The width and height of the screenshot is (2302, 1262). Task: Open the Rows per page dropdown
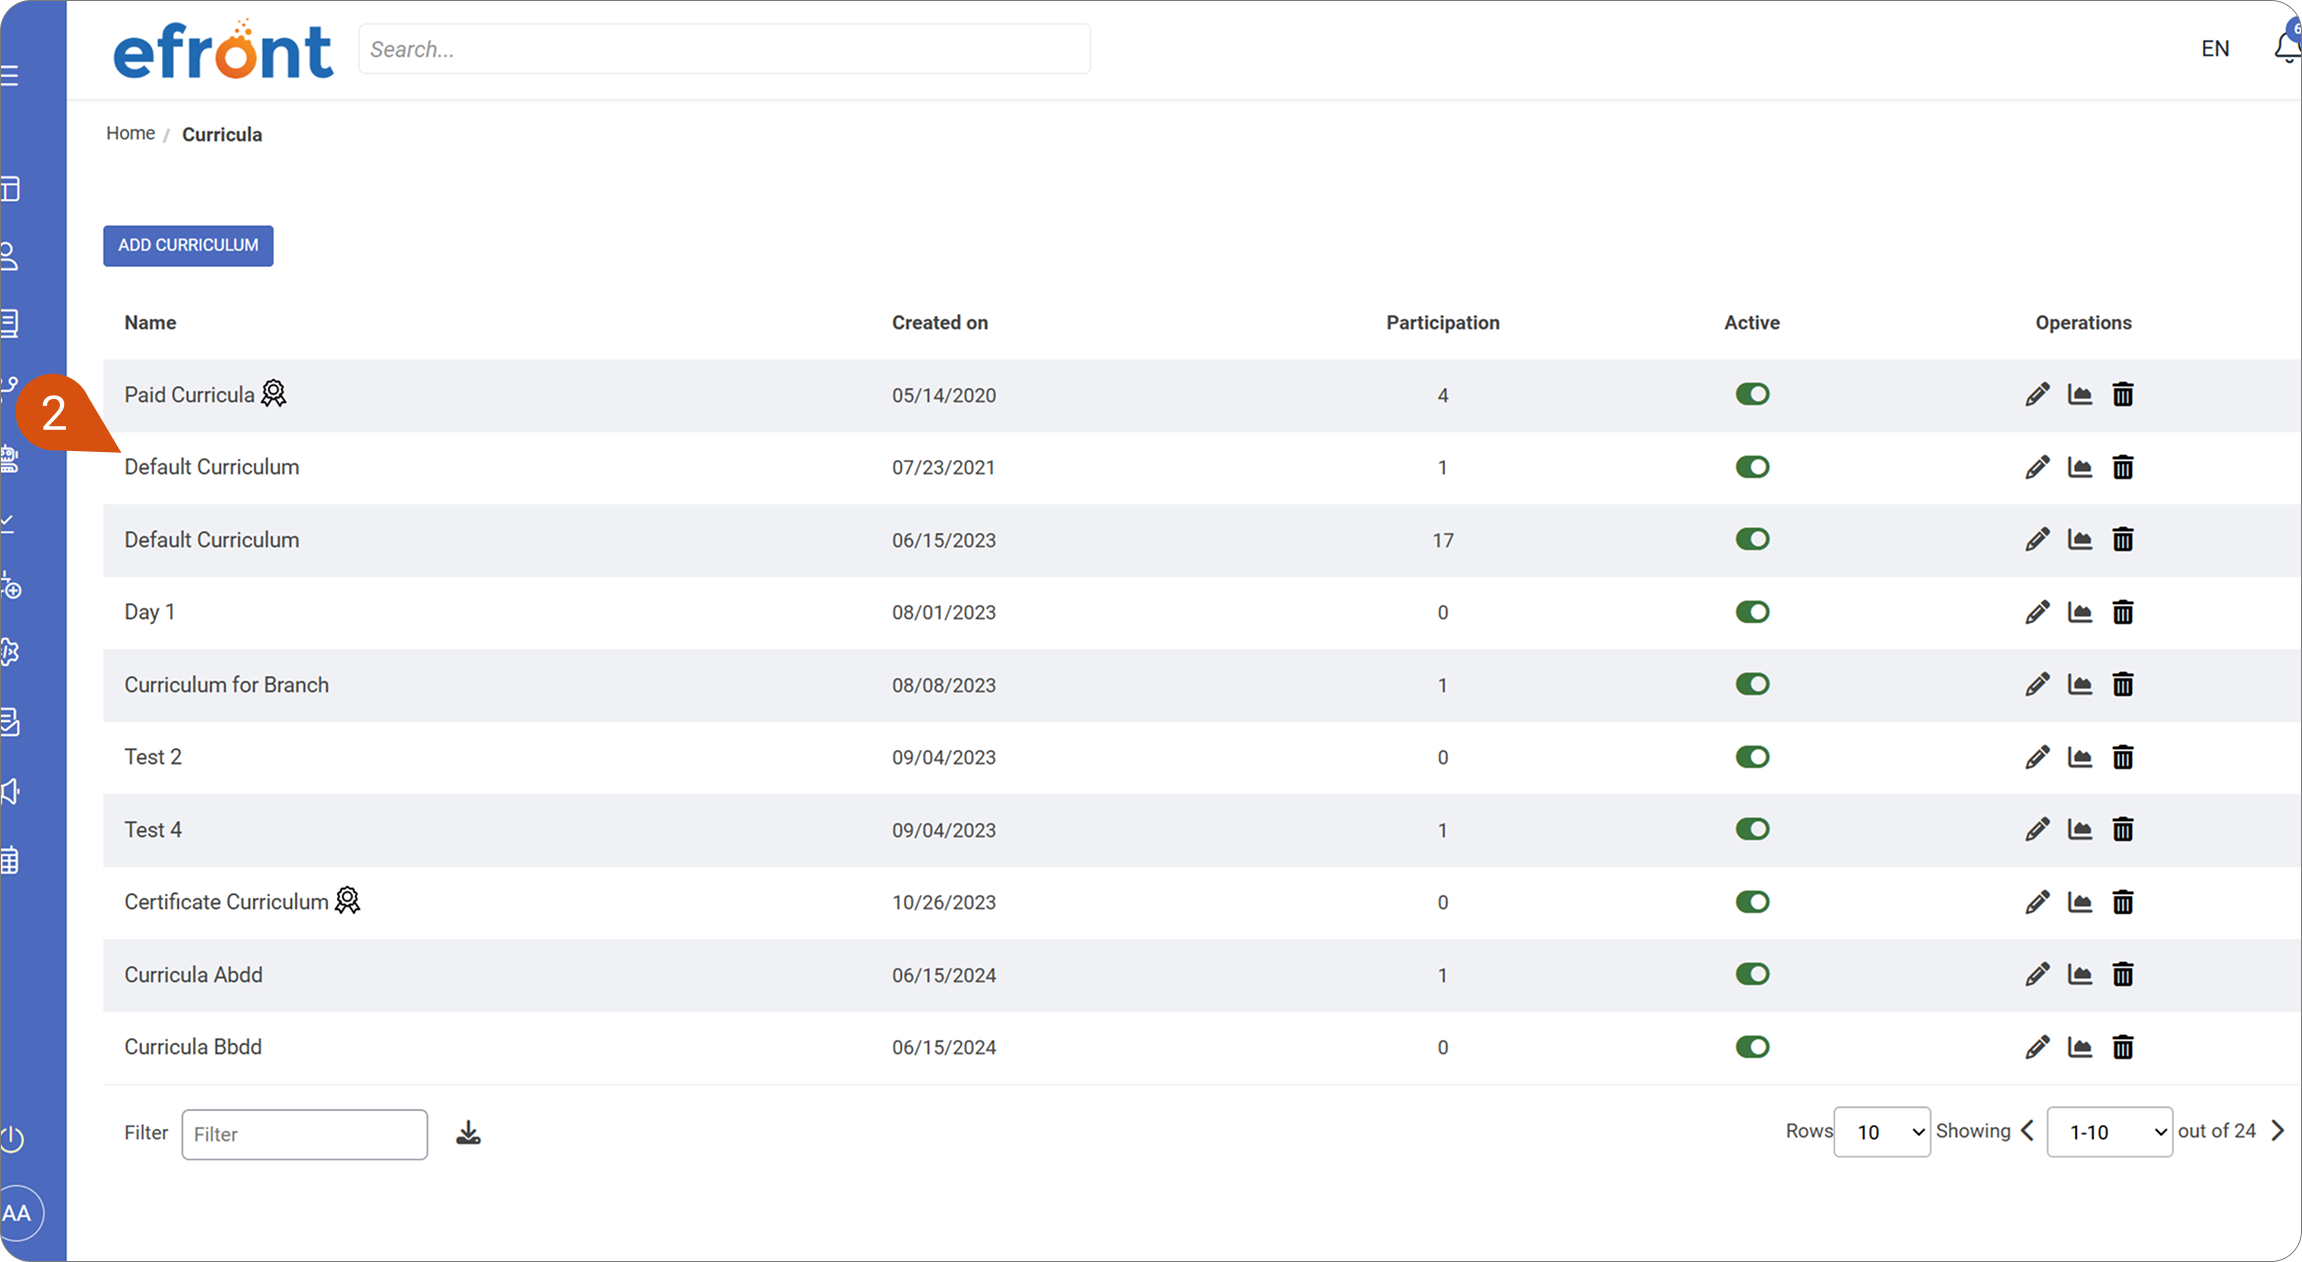click(1882, 1132)
